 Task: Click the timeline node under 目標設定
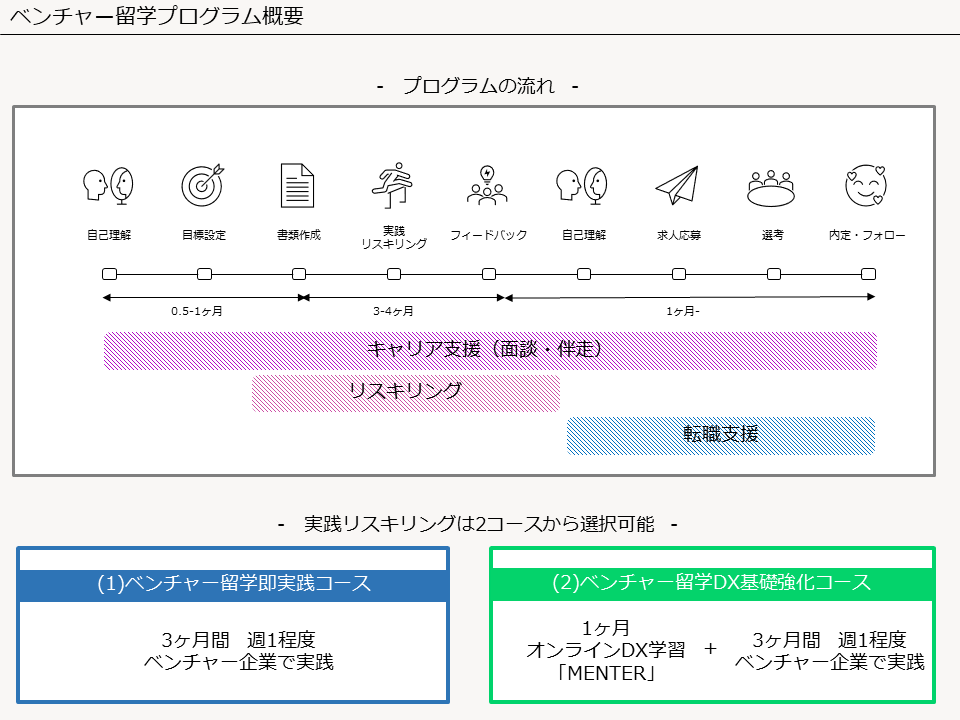[204, 274]
